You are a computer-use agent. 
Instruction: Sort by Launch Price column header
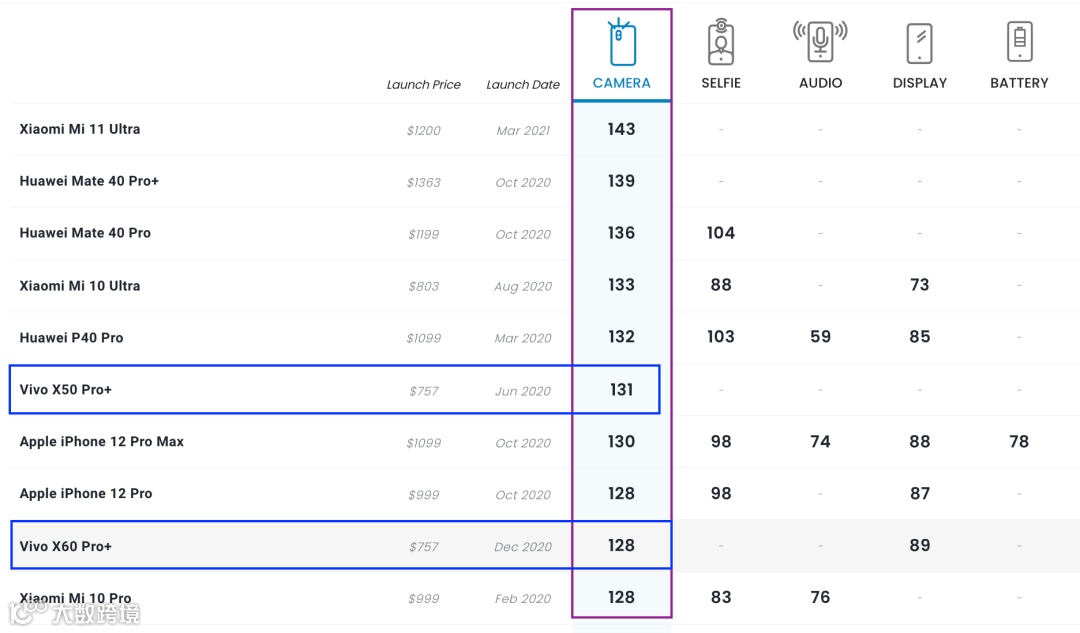tap(424, 85)
